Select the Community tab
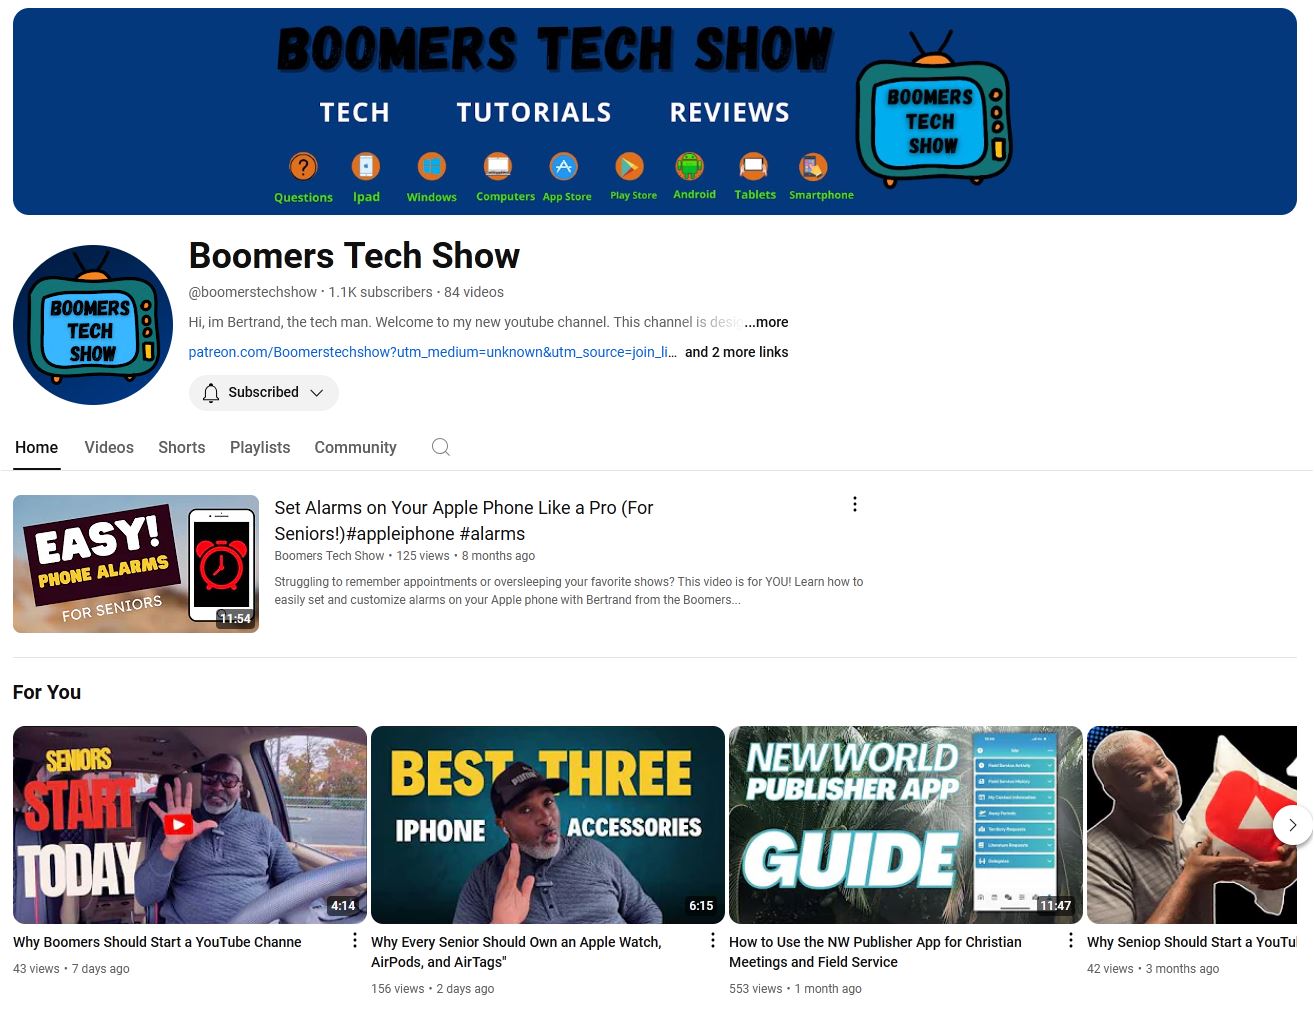The width and height of the screenshot is (1314, 1015). pyautogui.click(x=355, y=447)
